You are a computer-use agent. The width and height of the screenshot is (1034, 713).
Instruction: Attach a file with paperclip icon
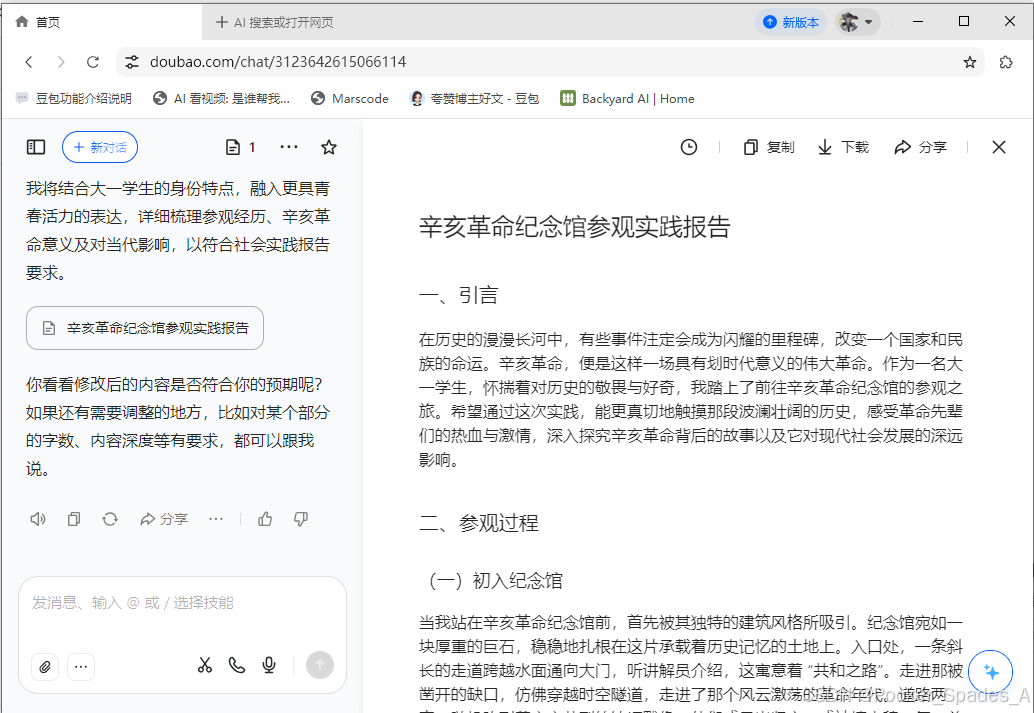(x=45, y=667)
